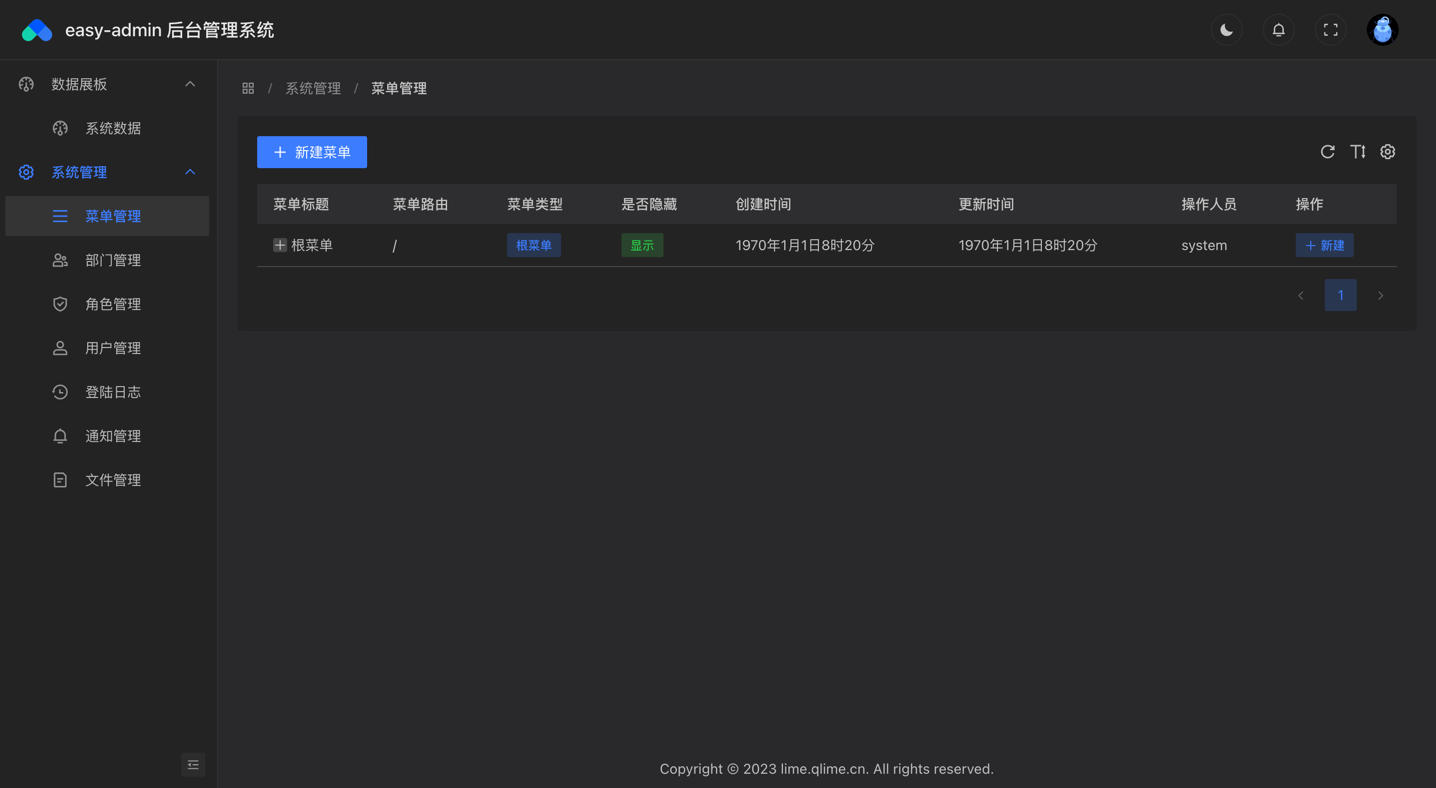Select page 1 in pagination
Viewport: 1436px width, 788px height.
pyautogui.click(x=1340, y=295)
